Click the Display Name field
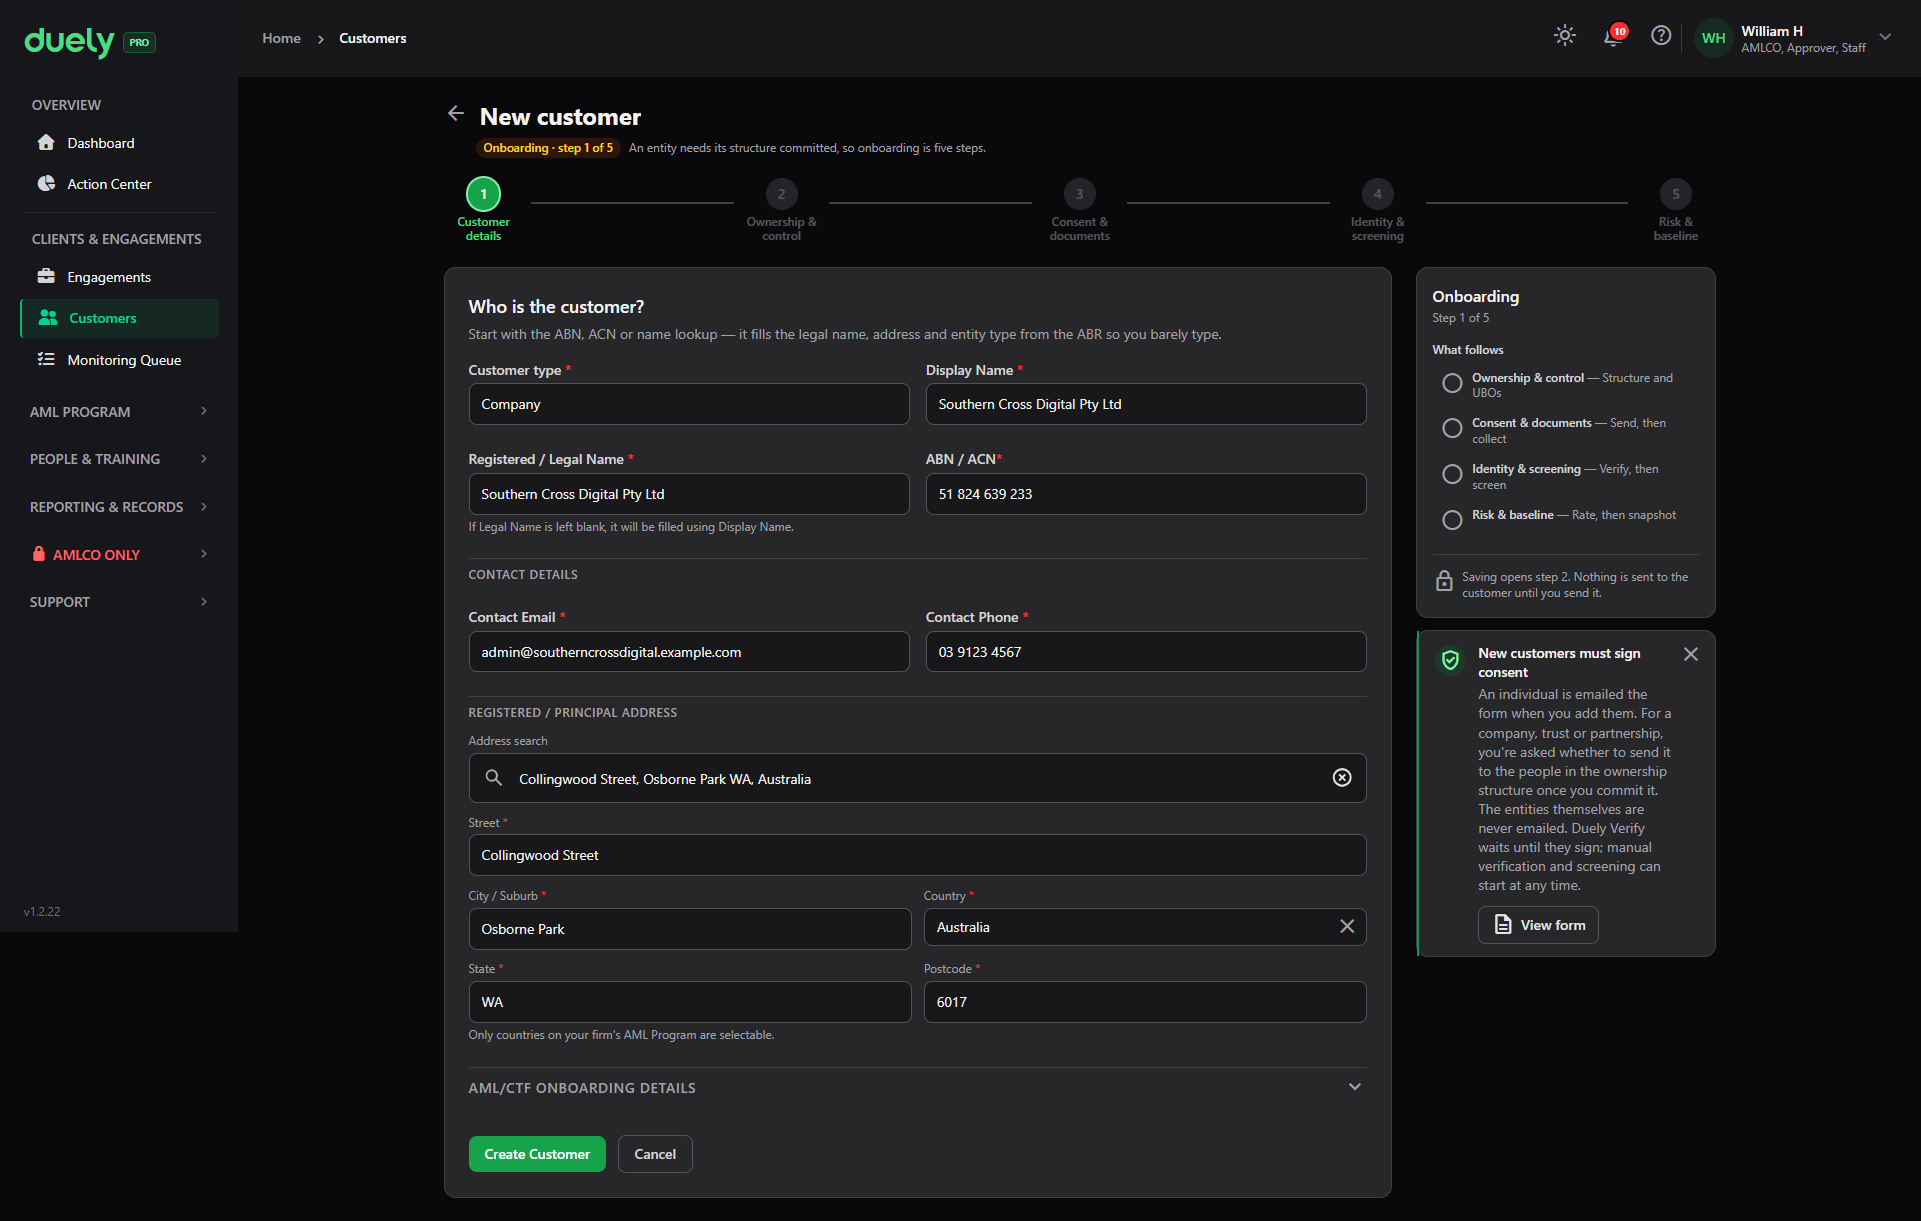1921x1221 pixels. click(x=1145, y=404)
